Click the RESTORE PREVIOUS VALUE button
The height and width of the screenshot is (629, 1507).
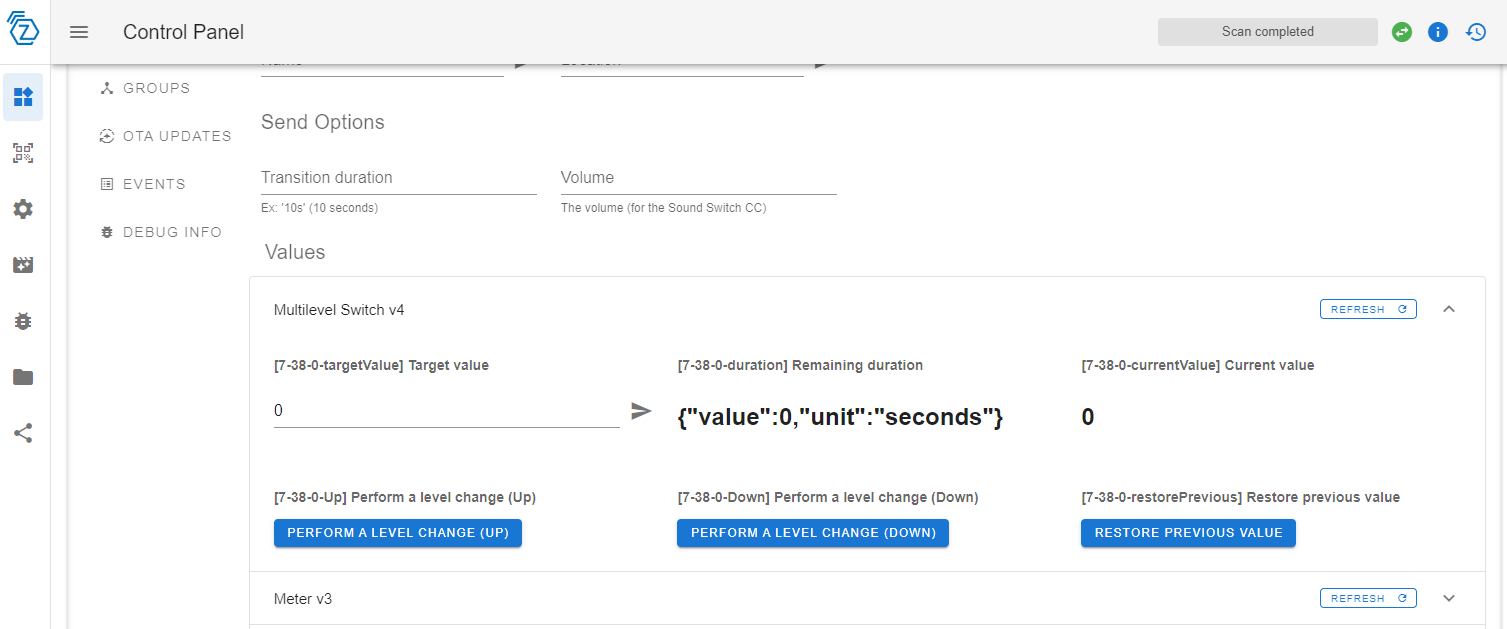(1187, 533)
